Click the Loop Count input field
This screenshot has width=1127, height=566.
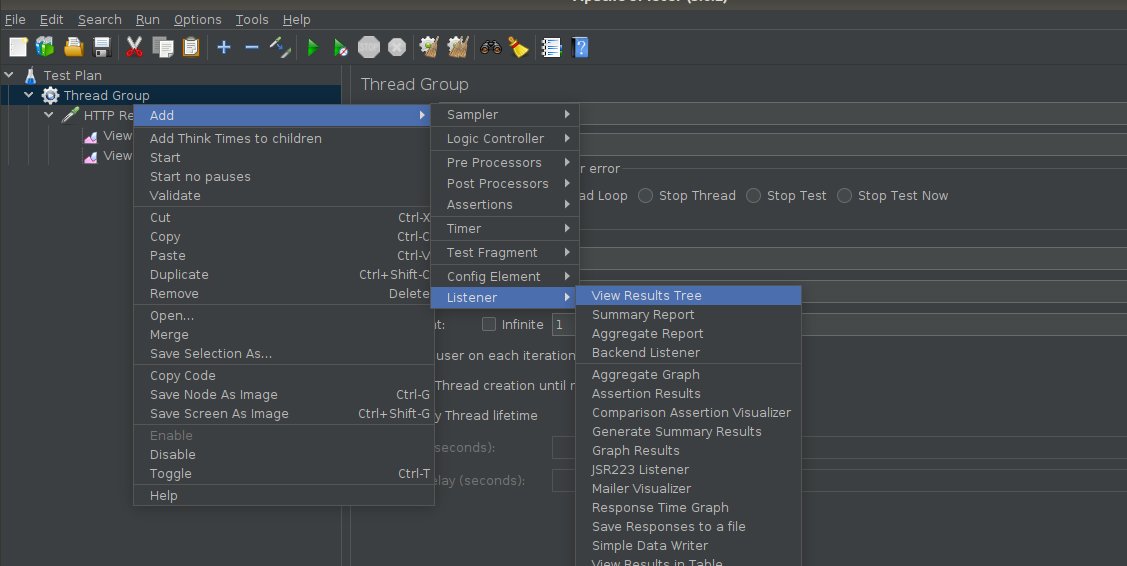(x=563, y=324)
